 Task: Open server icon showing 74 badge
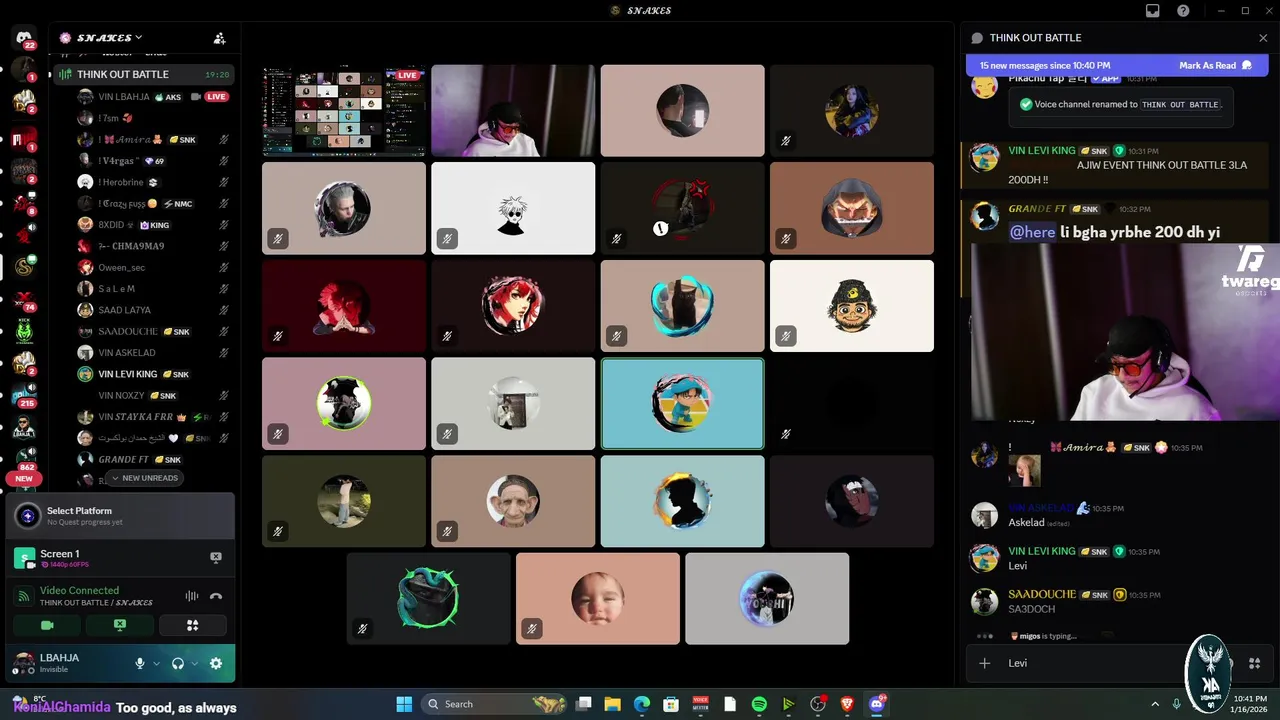(24, 299)
